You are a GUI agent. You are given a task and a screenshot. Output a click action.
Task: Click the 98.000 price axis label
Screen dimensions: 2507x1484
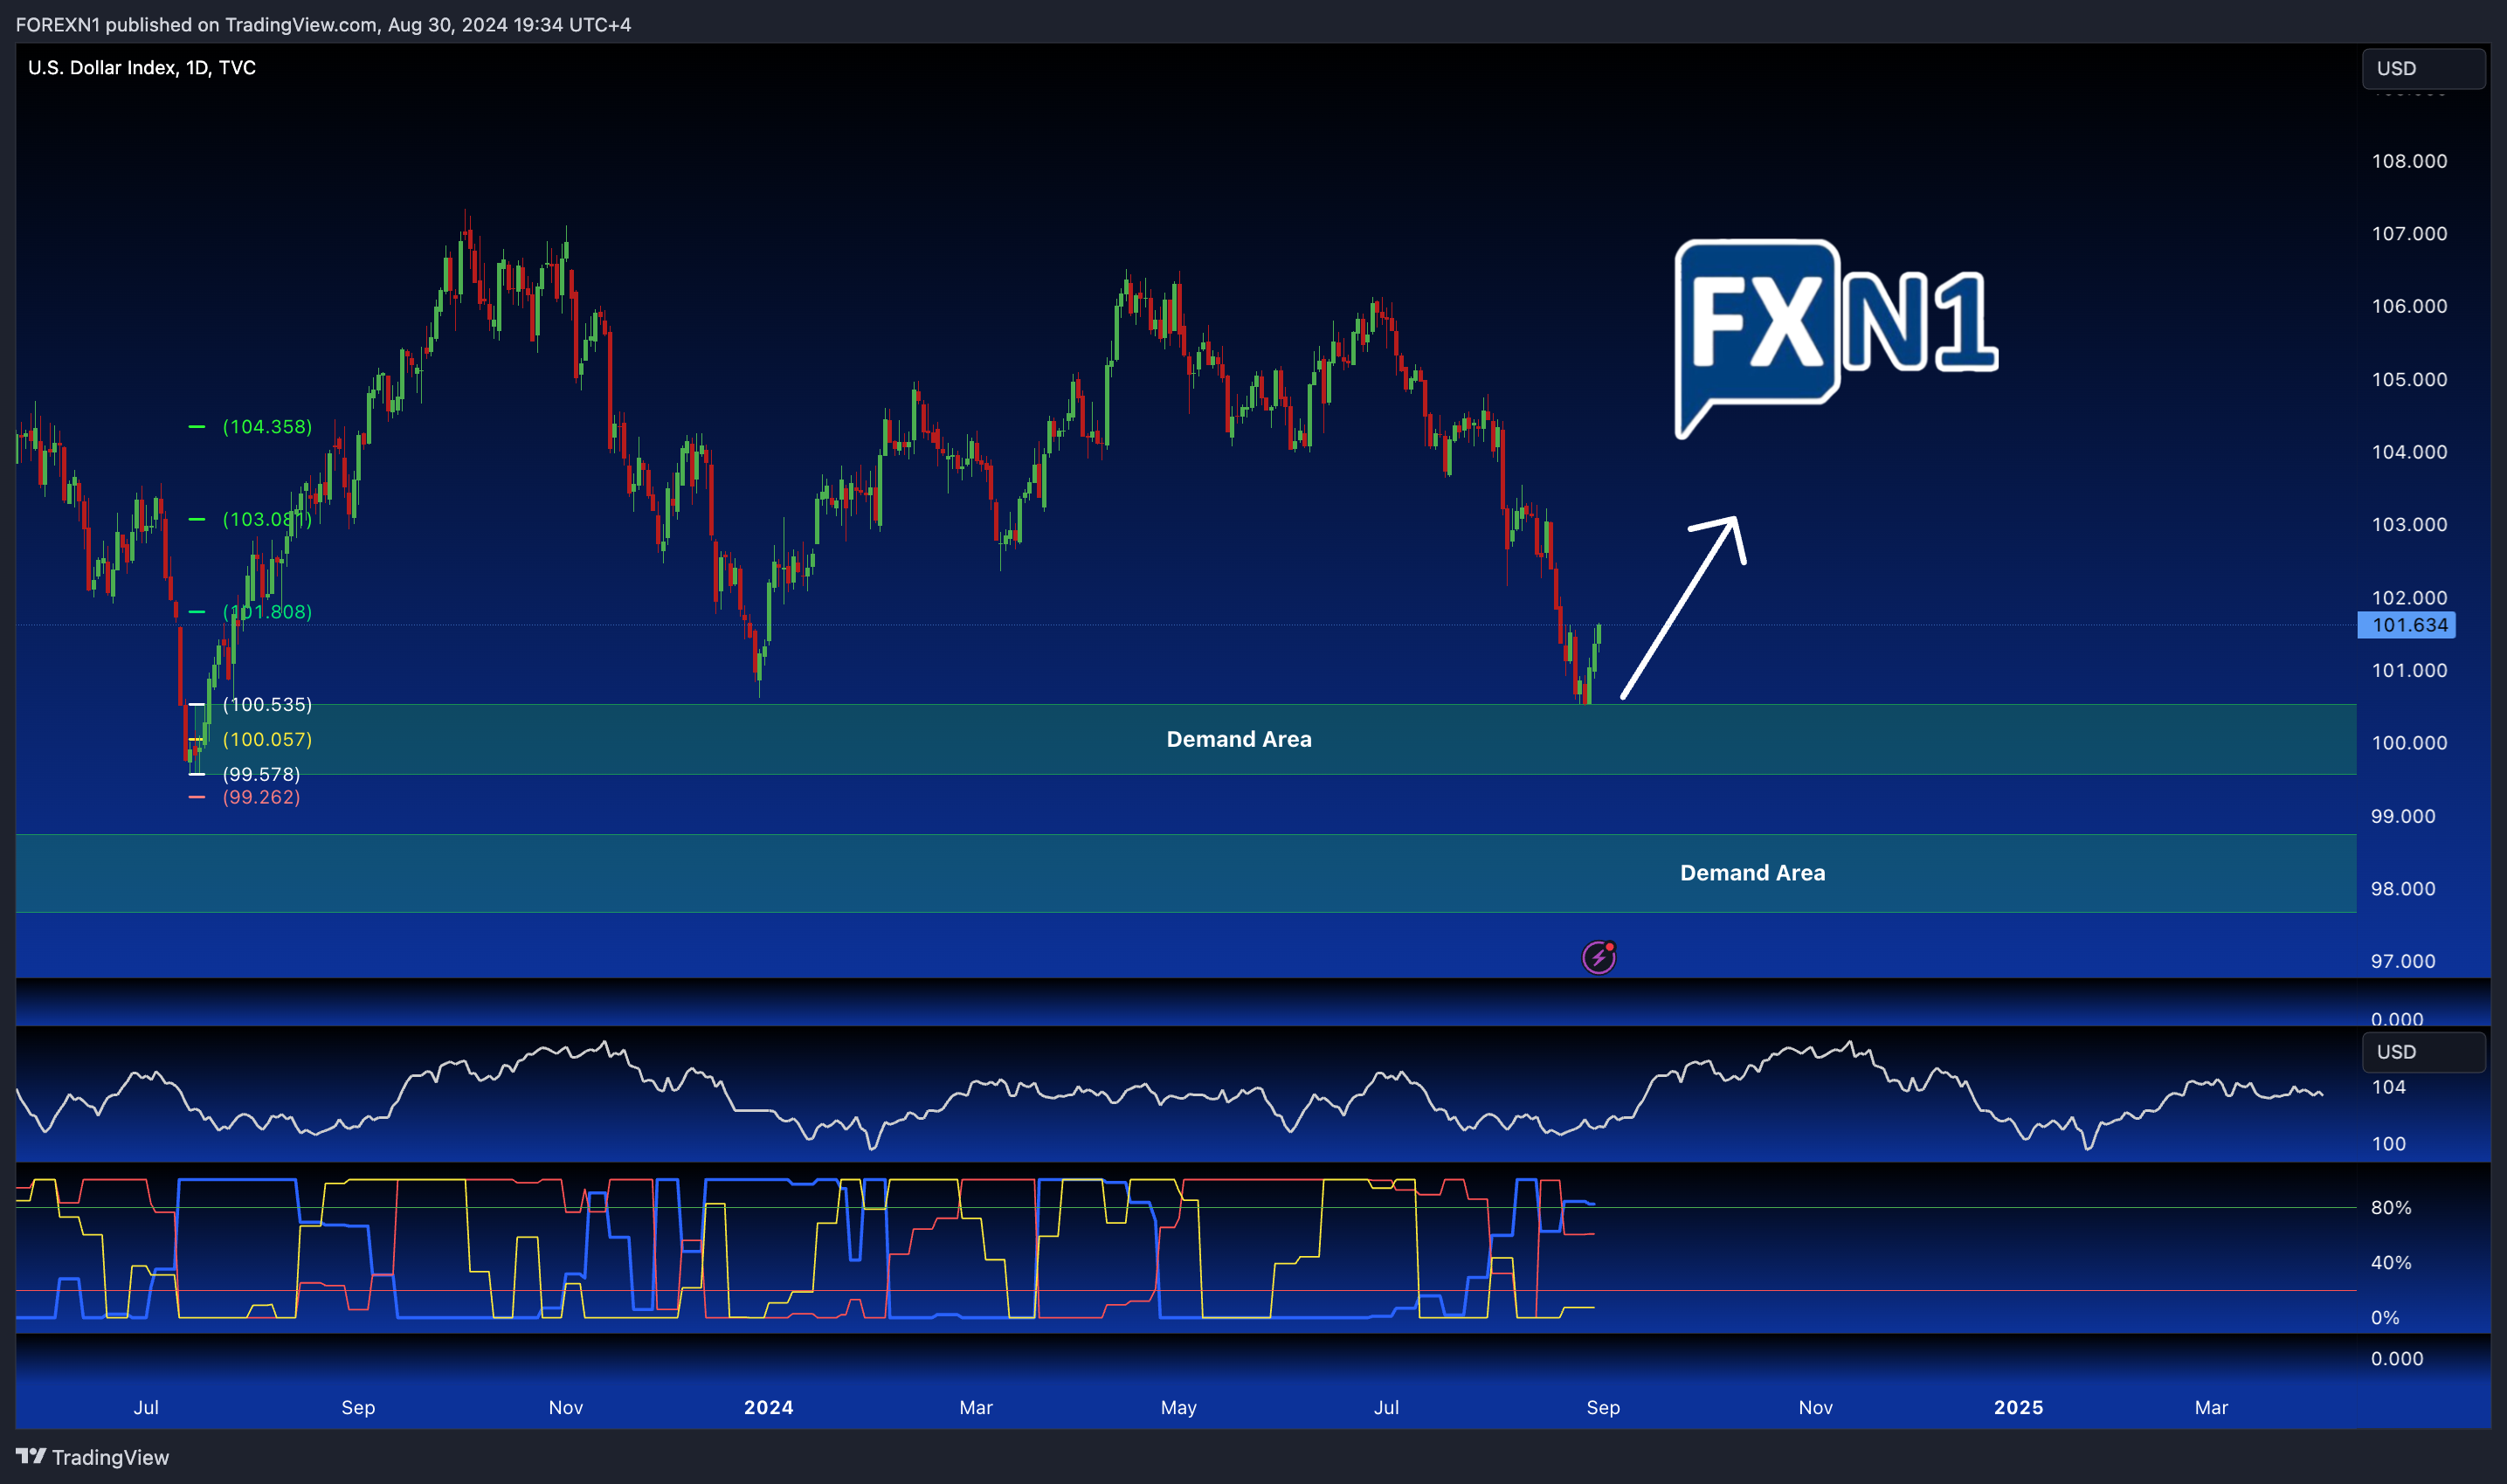coord(2403,888)
